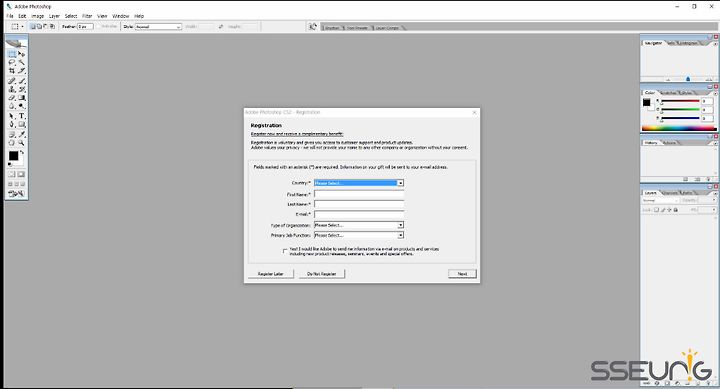Click the Register Later button

coord(270,274)
